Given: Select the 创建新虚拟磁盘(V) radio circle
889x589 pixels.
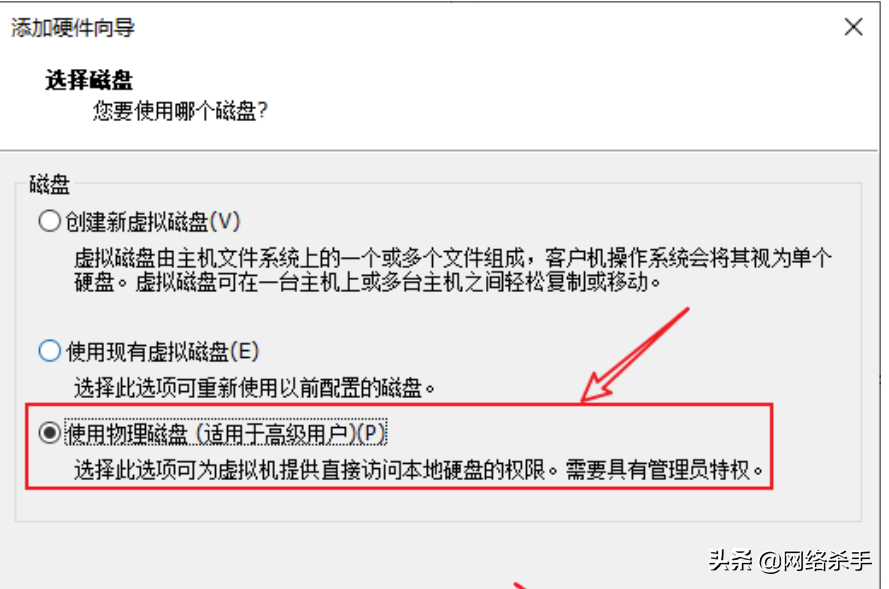Looking at the screenshot, I should (x=50, y=221).
